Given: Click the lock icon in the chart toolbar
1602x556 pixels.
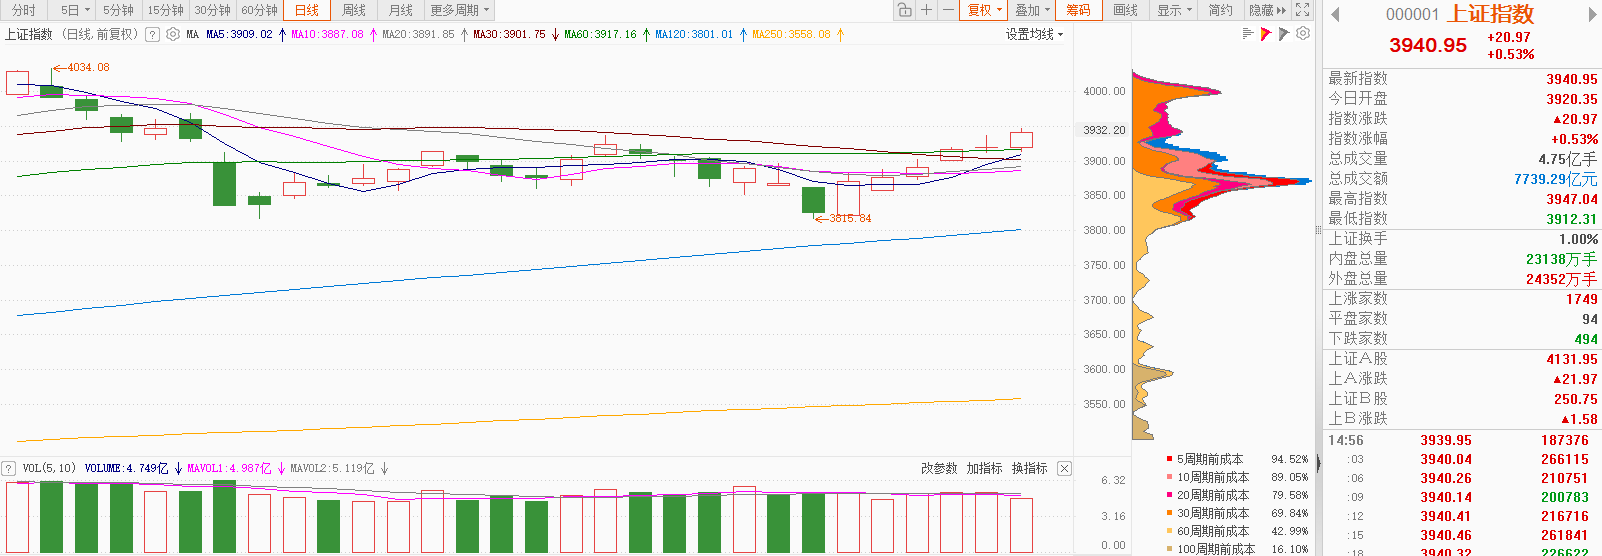Looking at the screenshot, I should (904, 10).
